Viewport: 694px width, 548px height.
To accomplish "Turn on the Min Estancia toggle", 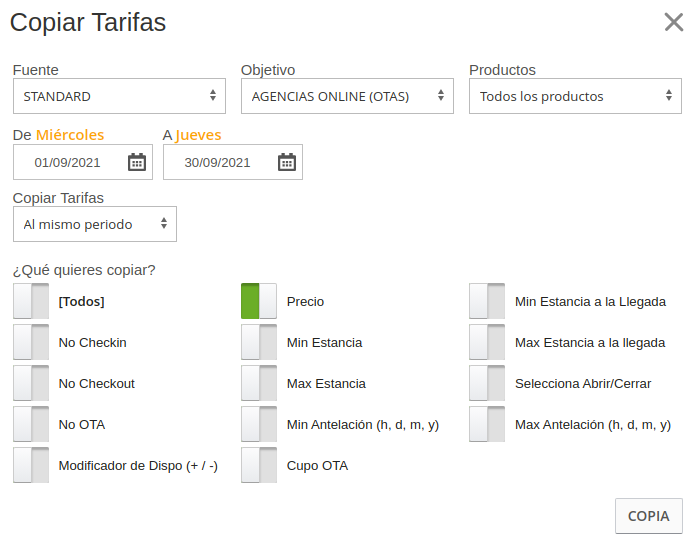I will 259,342.
